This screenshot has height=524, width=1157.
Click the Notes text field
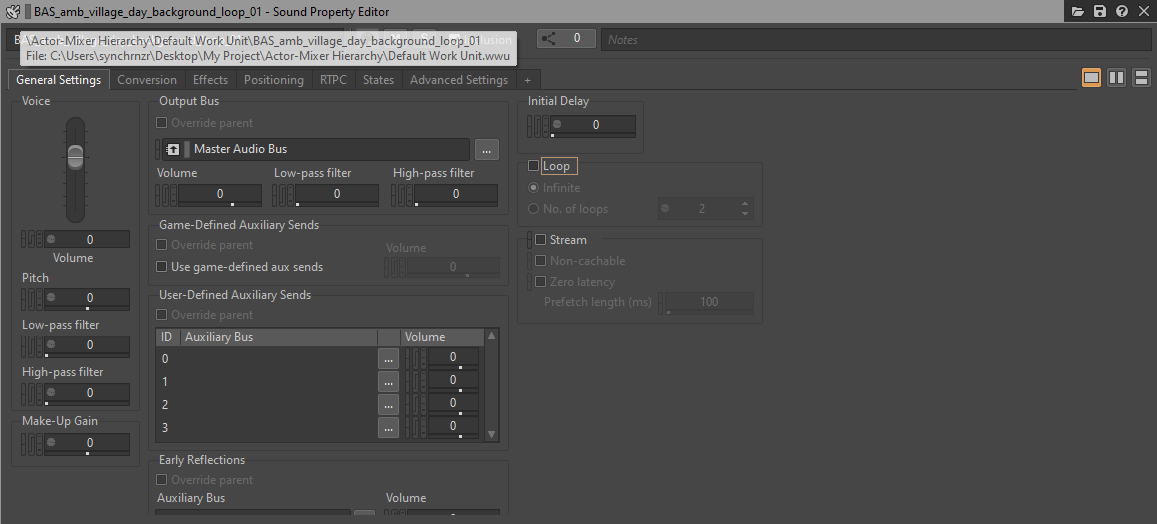pos(877,39)
